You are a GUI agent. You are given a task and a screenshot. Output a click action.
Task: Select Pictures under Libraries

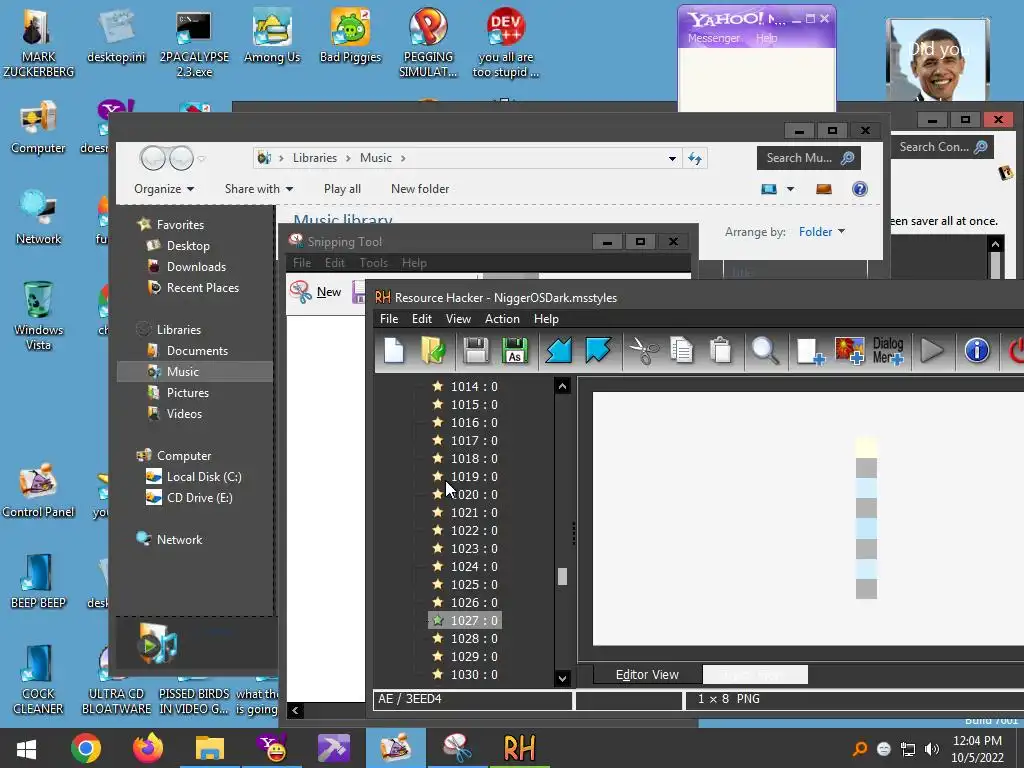point(187,392)
